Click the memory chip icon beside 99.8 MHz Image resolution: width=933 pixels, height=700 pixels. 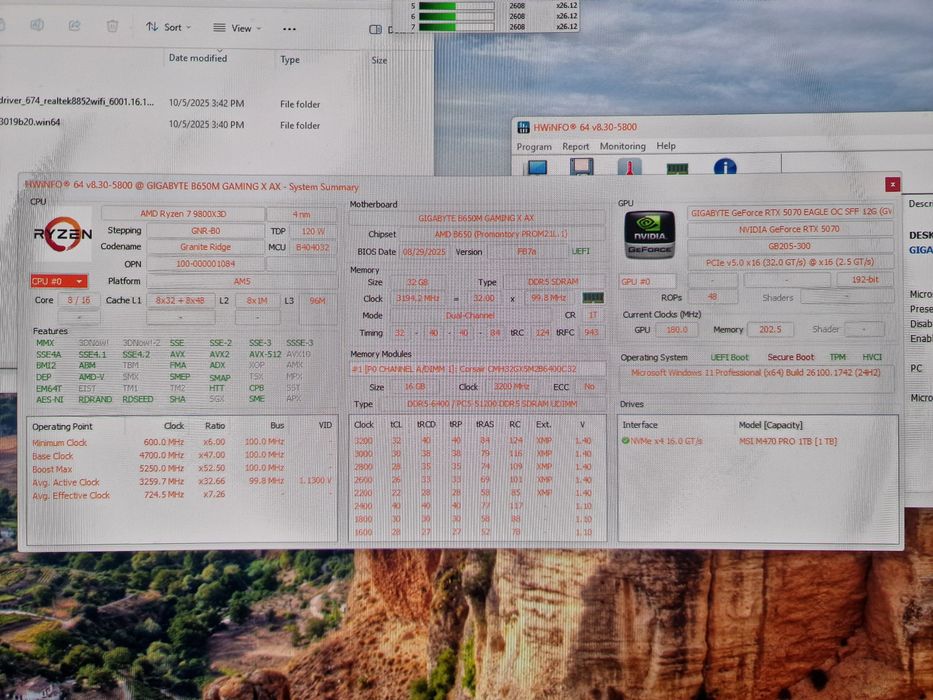[593, 298]
